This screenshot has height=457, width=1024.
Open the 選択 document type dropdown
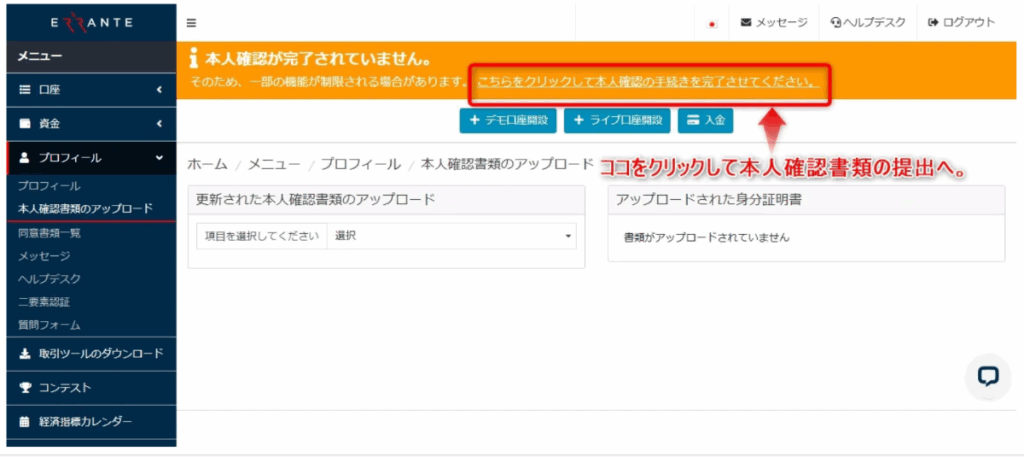[x=451, y=236]
